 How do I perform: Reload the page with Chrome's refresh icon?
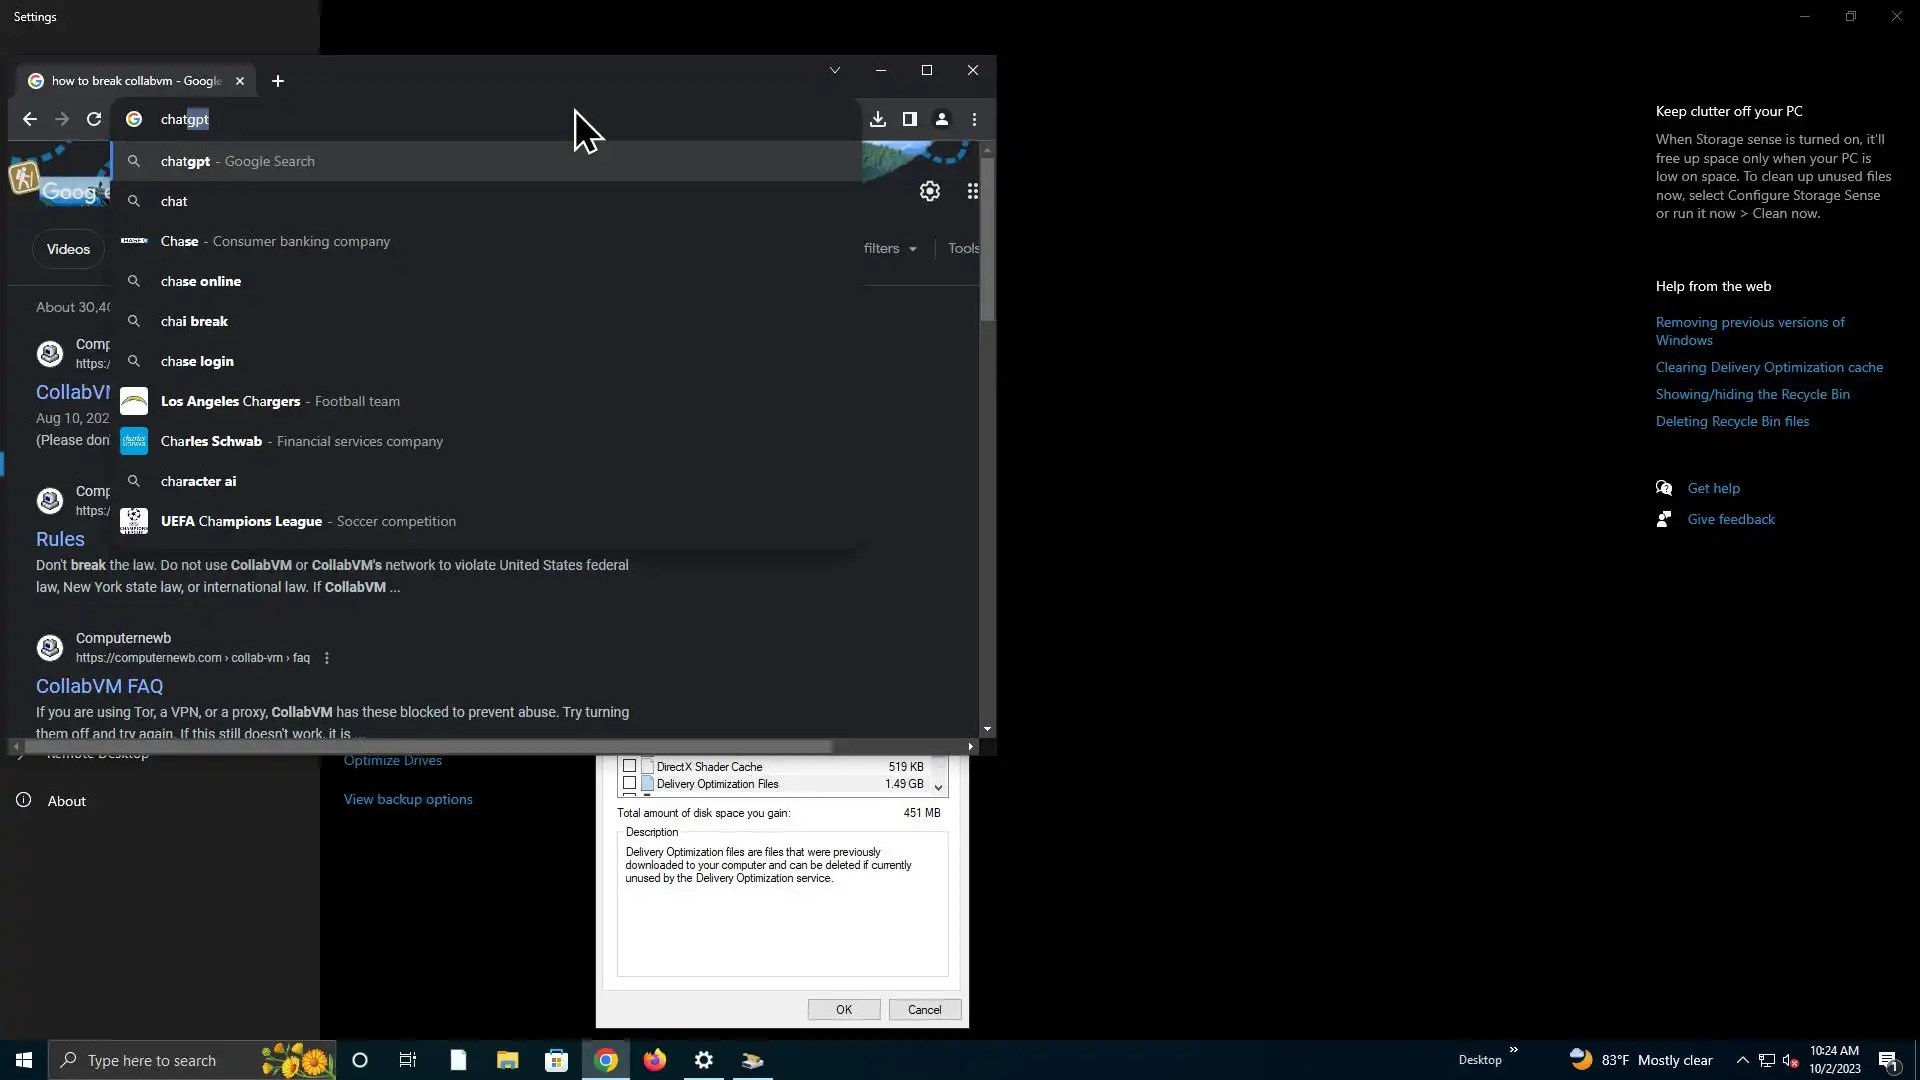(94, 119)
